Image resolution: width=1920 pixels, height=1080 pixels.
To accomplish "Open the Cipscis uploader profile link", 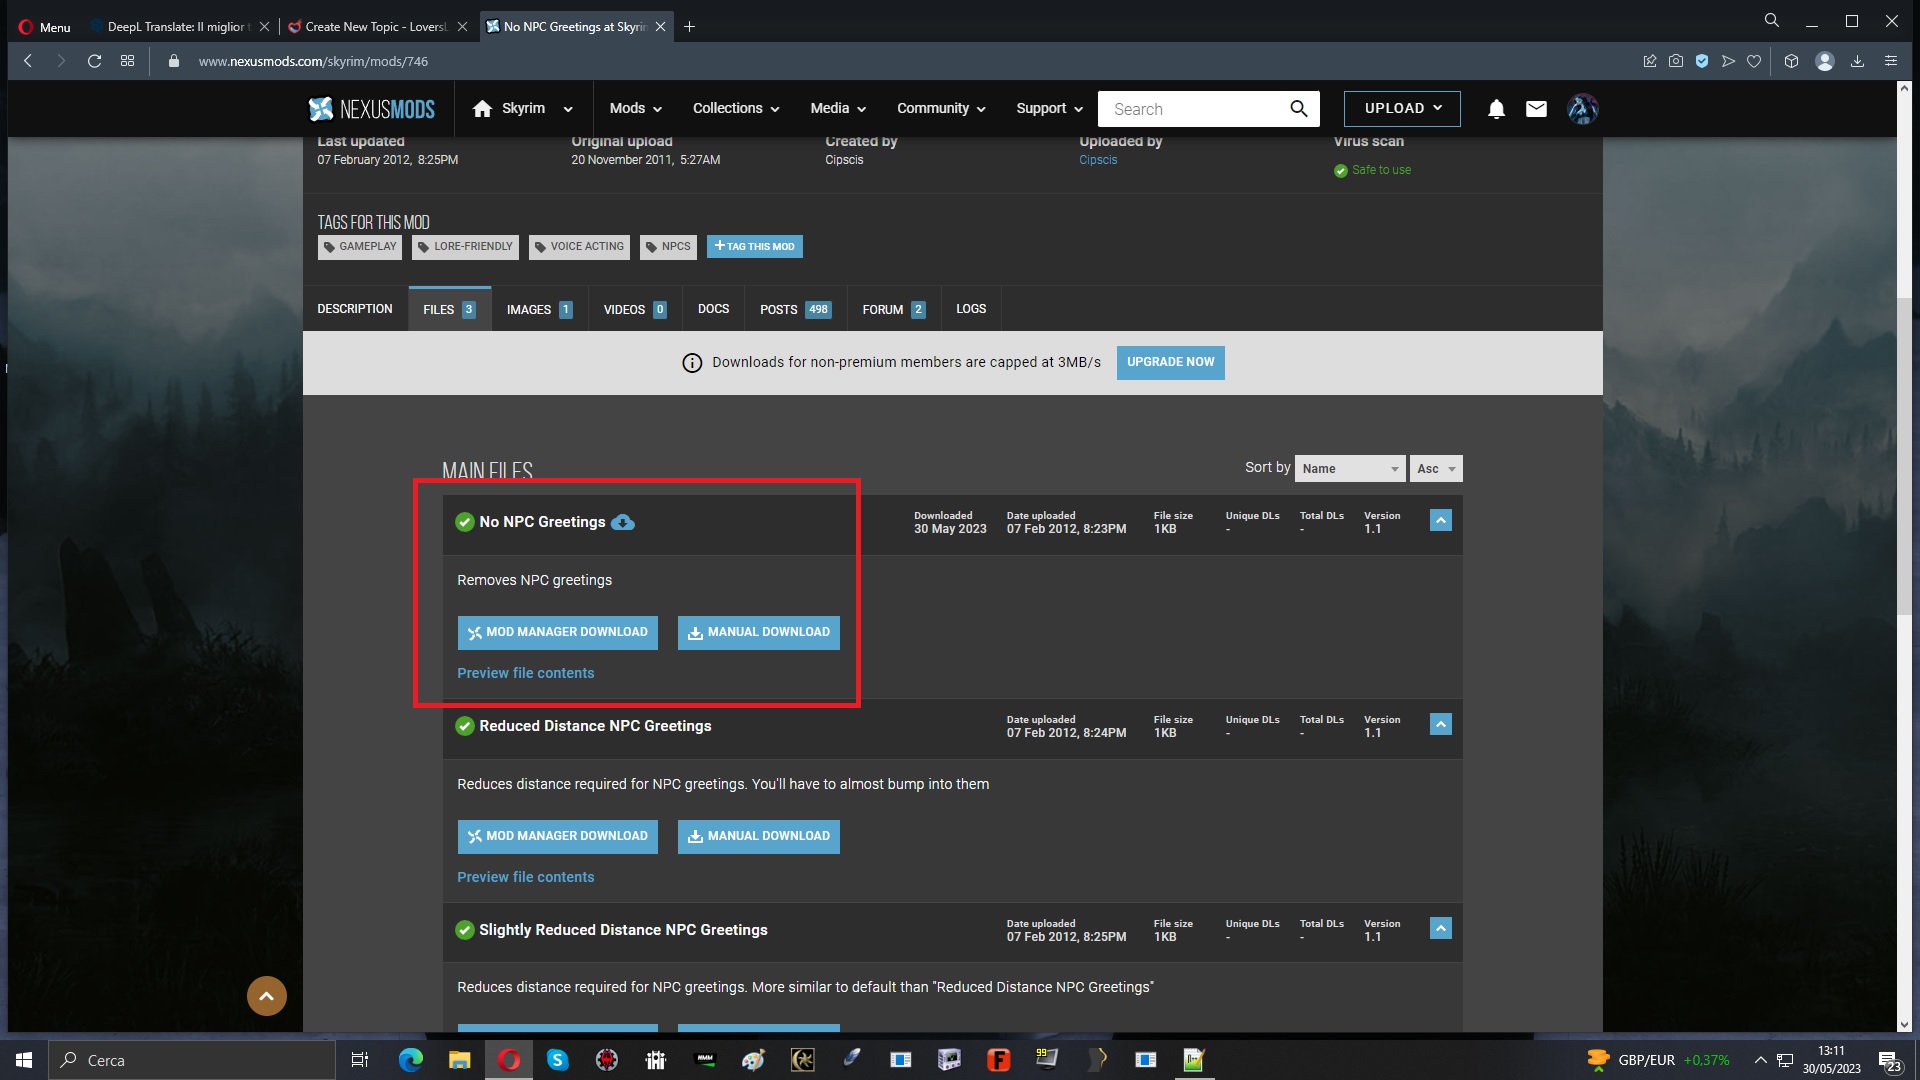I will [1097, 160].
